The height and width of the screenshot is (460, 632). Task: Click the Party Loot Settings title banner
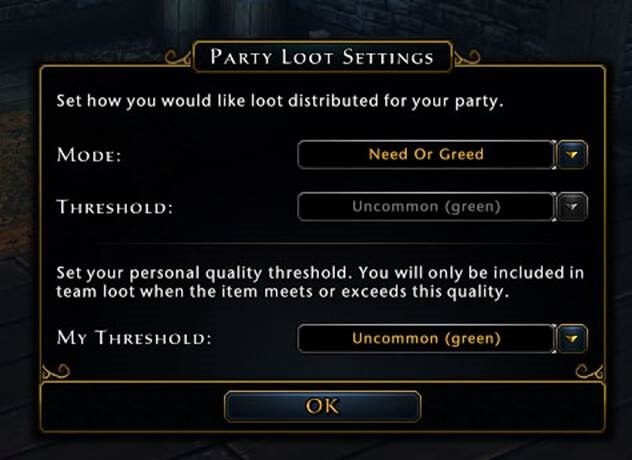pyautogui.click(x=322, y=57)
